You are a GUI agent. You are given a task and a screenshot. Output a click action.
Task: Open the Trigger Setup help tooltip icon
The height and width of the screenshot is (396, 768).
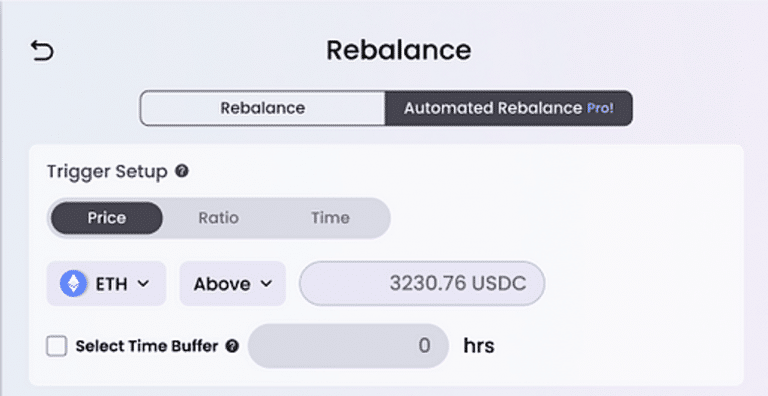182,172
